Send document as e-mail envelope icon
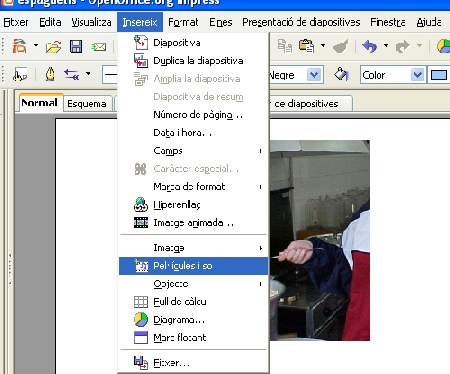The image size is (450, 374). 99,47
